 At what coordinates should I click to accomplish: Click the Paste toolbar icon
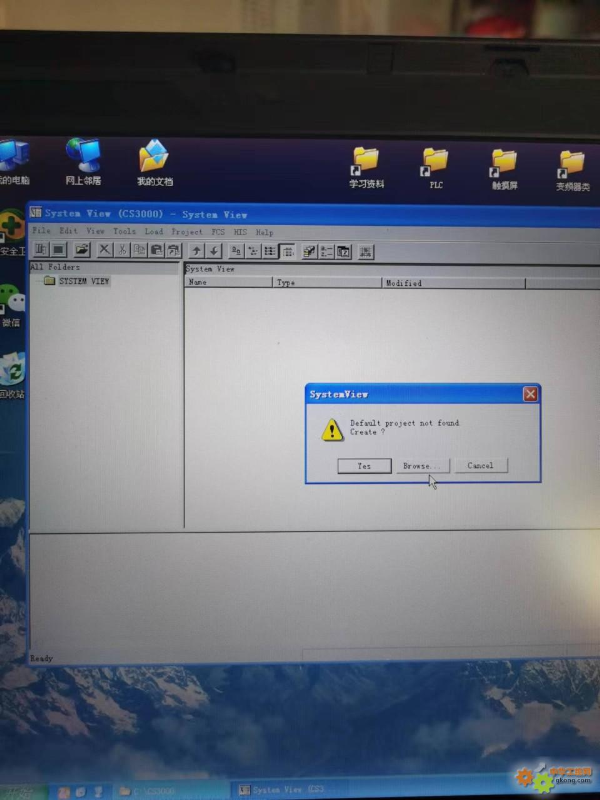(157, 250)
